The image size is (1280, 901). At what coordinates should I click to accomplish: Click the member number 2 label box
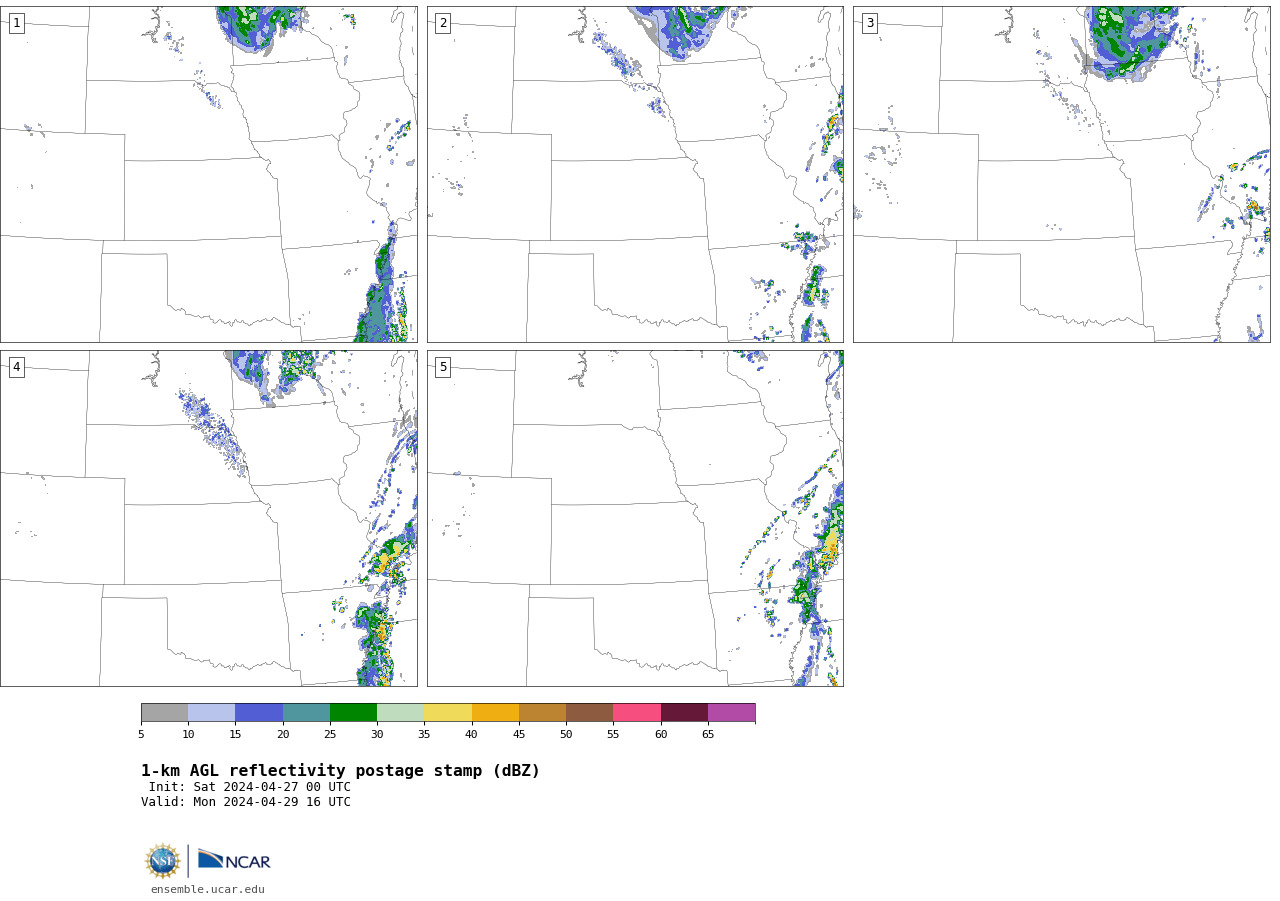[x=443, y=23]
